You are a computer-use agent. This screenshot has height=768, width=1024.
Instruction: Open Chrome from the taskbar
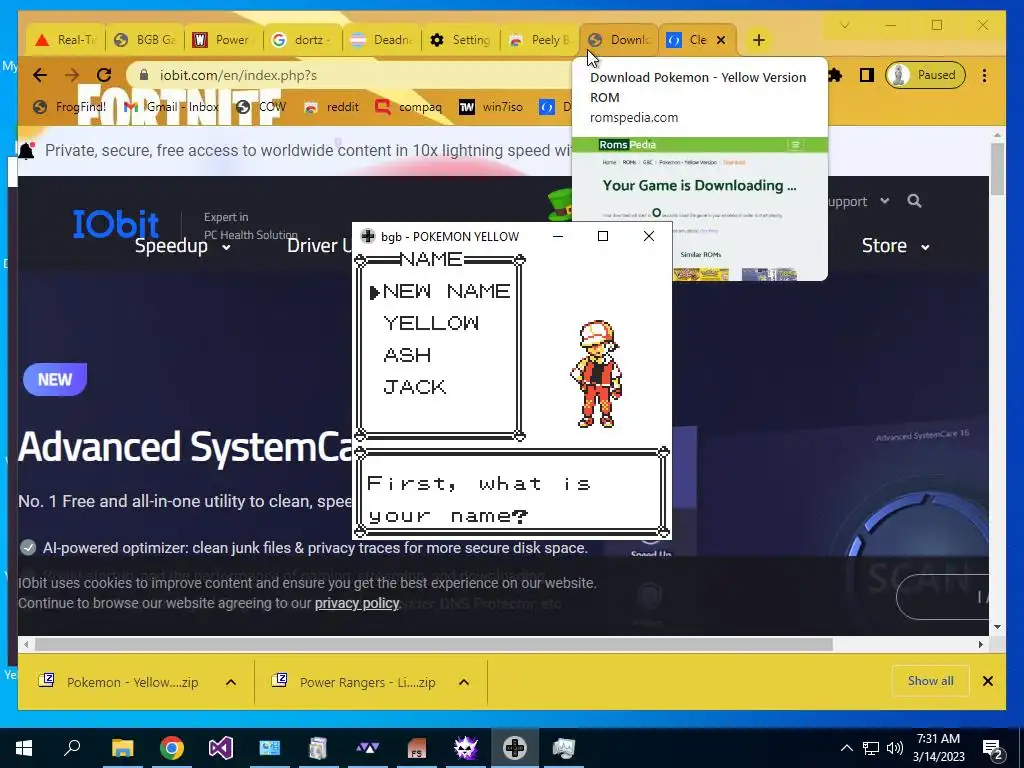pyautogui.click(x=172, y=748)
